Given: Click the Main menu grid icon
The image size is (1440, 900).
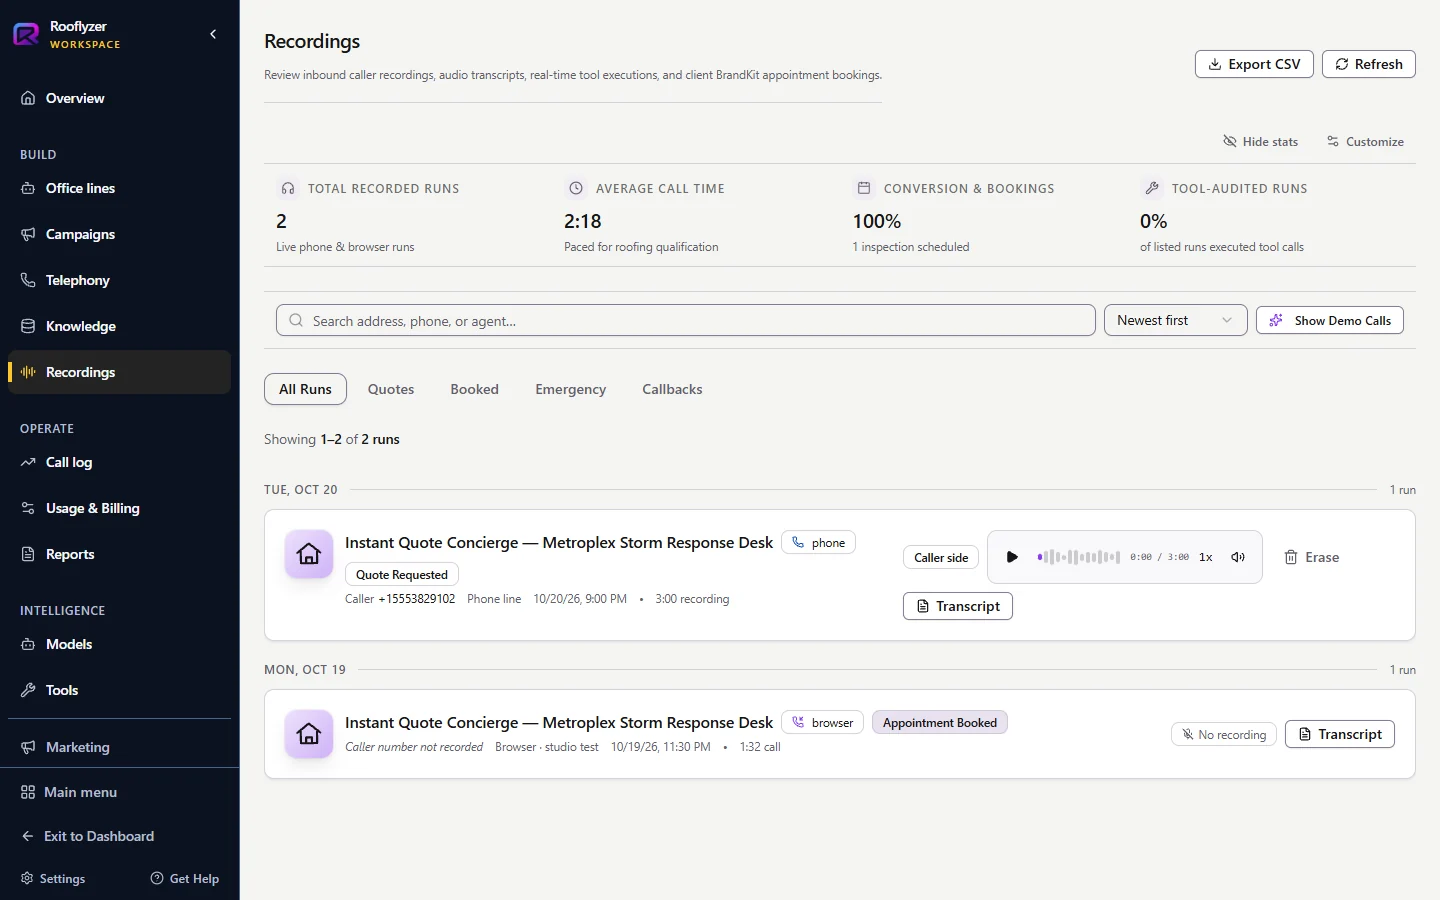Looking at the screenshot, I should (28, 792).
